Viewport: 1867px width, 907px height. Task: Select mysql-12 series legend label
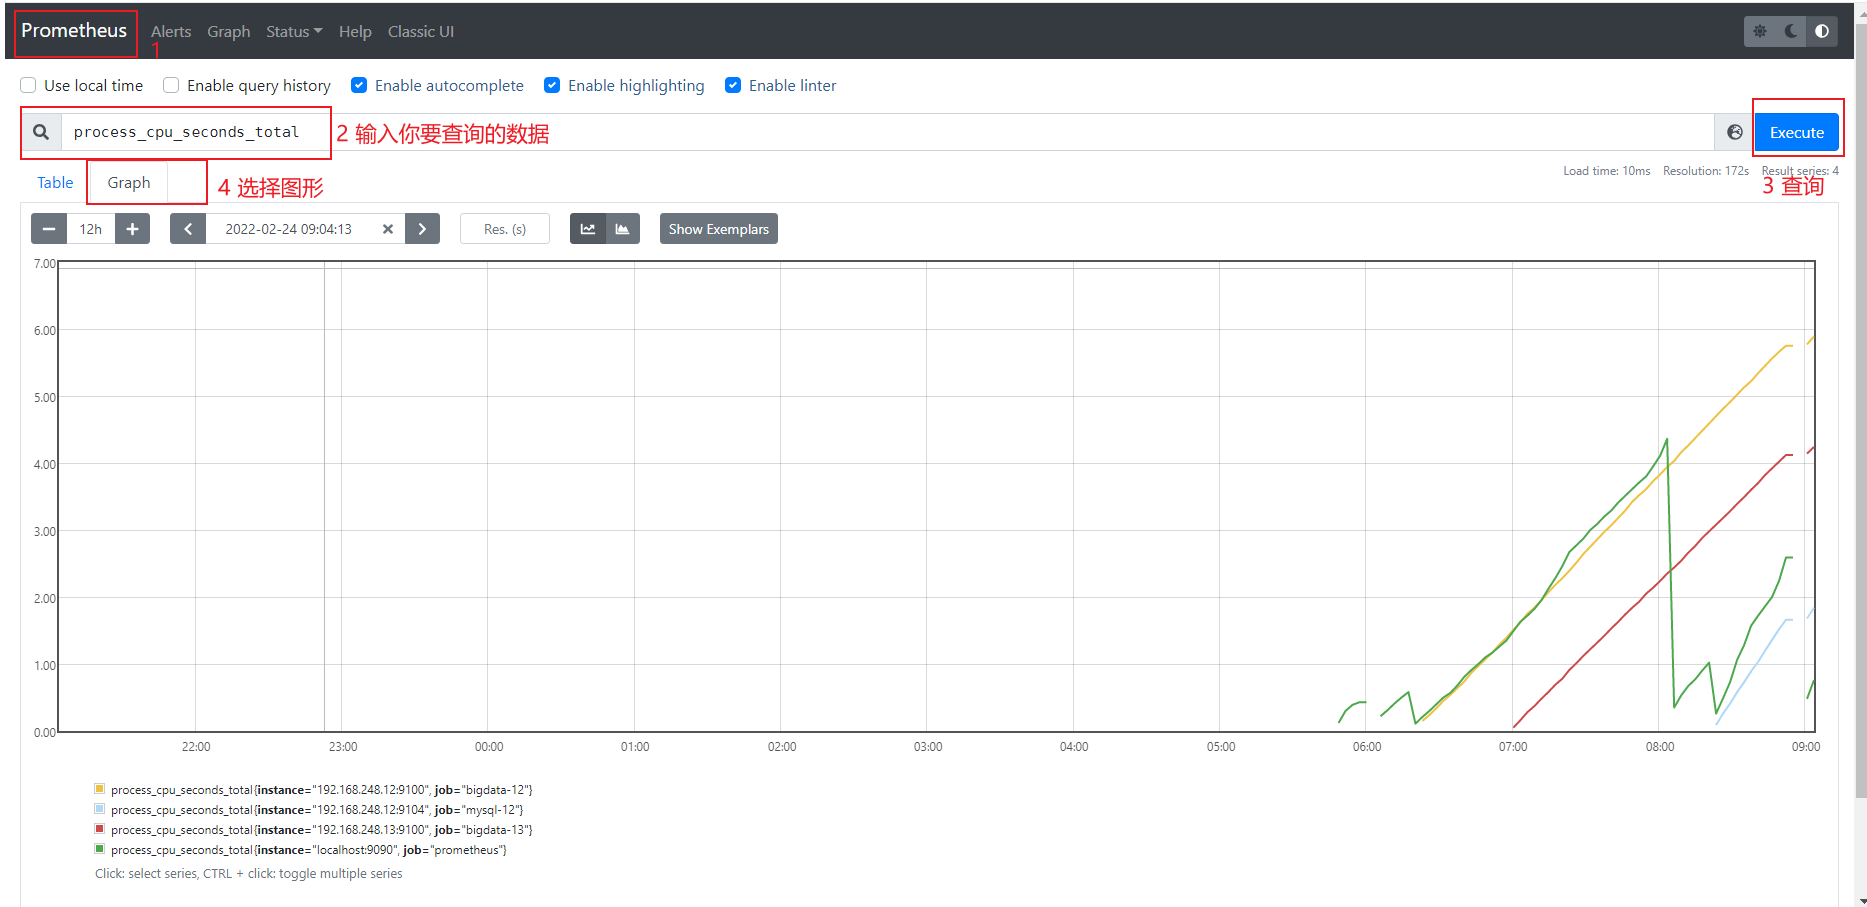point(317,810)
